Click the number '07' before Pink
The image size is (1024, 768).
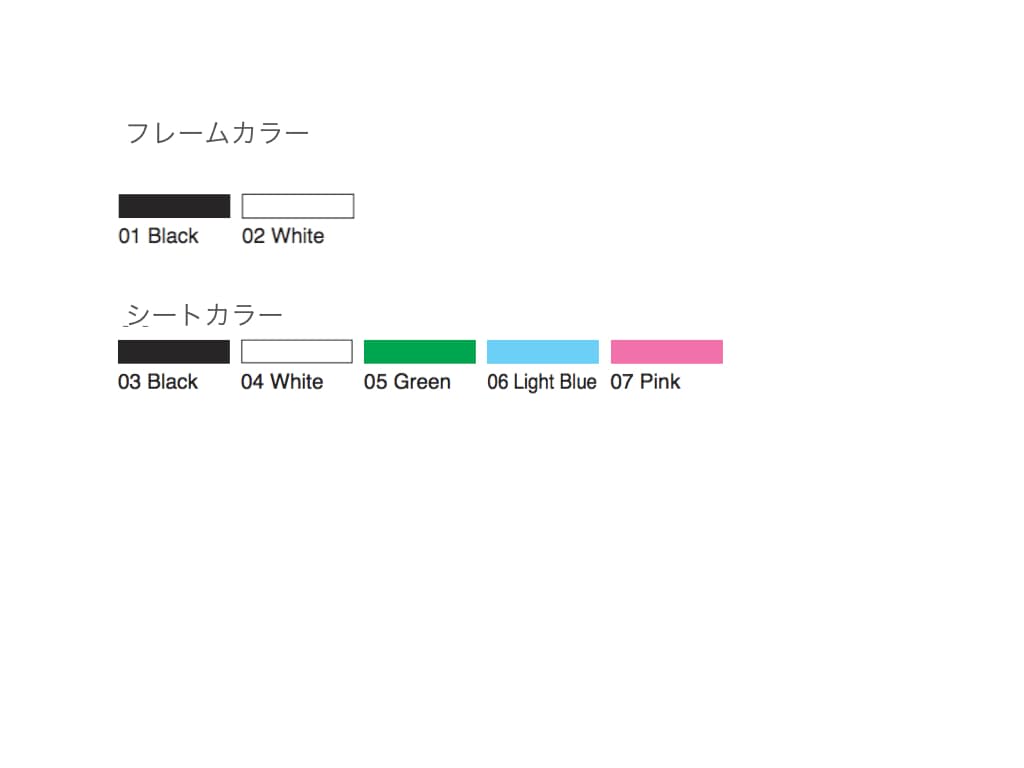click(x=622, y=381)
